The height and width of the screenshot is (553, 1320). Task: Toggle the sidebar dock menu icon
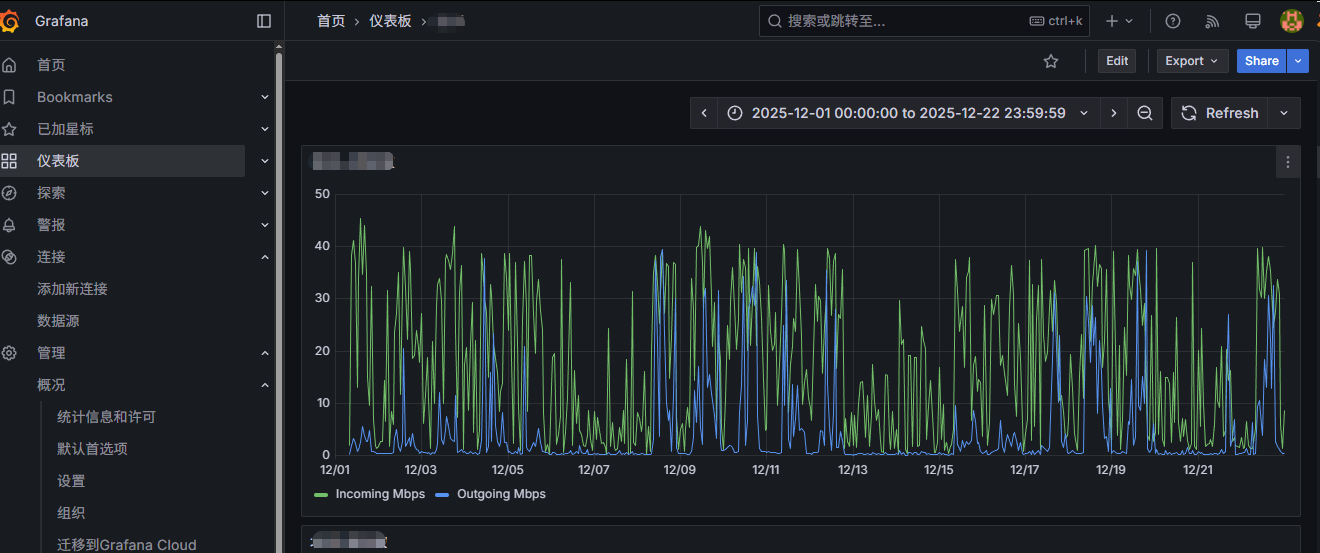(264, 21)
